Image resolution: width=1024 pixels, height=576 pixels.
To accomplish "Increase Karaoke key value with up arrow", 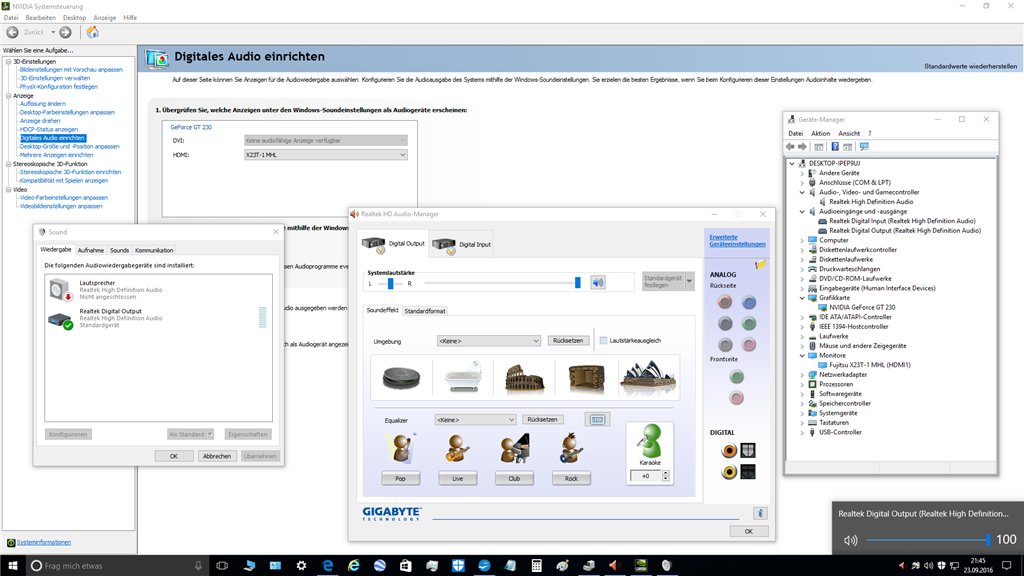I will (x=665, y=473).
